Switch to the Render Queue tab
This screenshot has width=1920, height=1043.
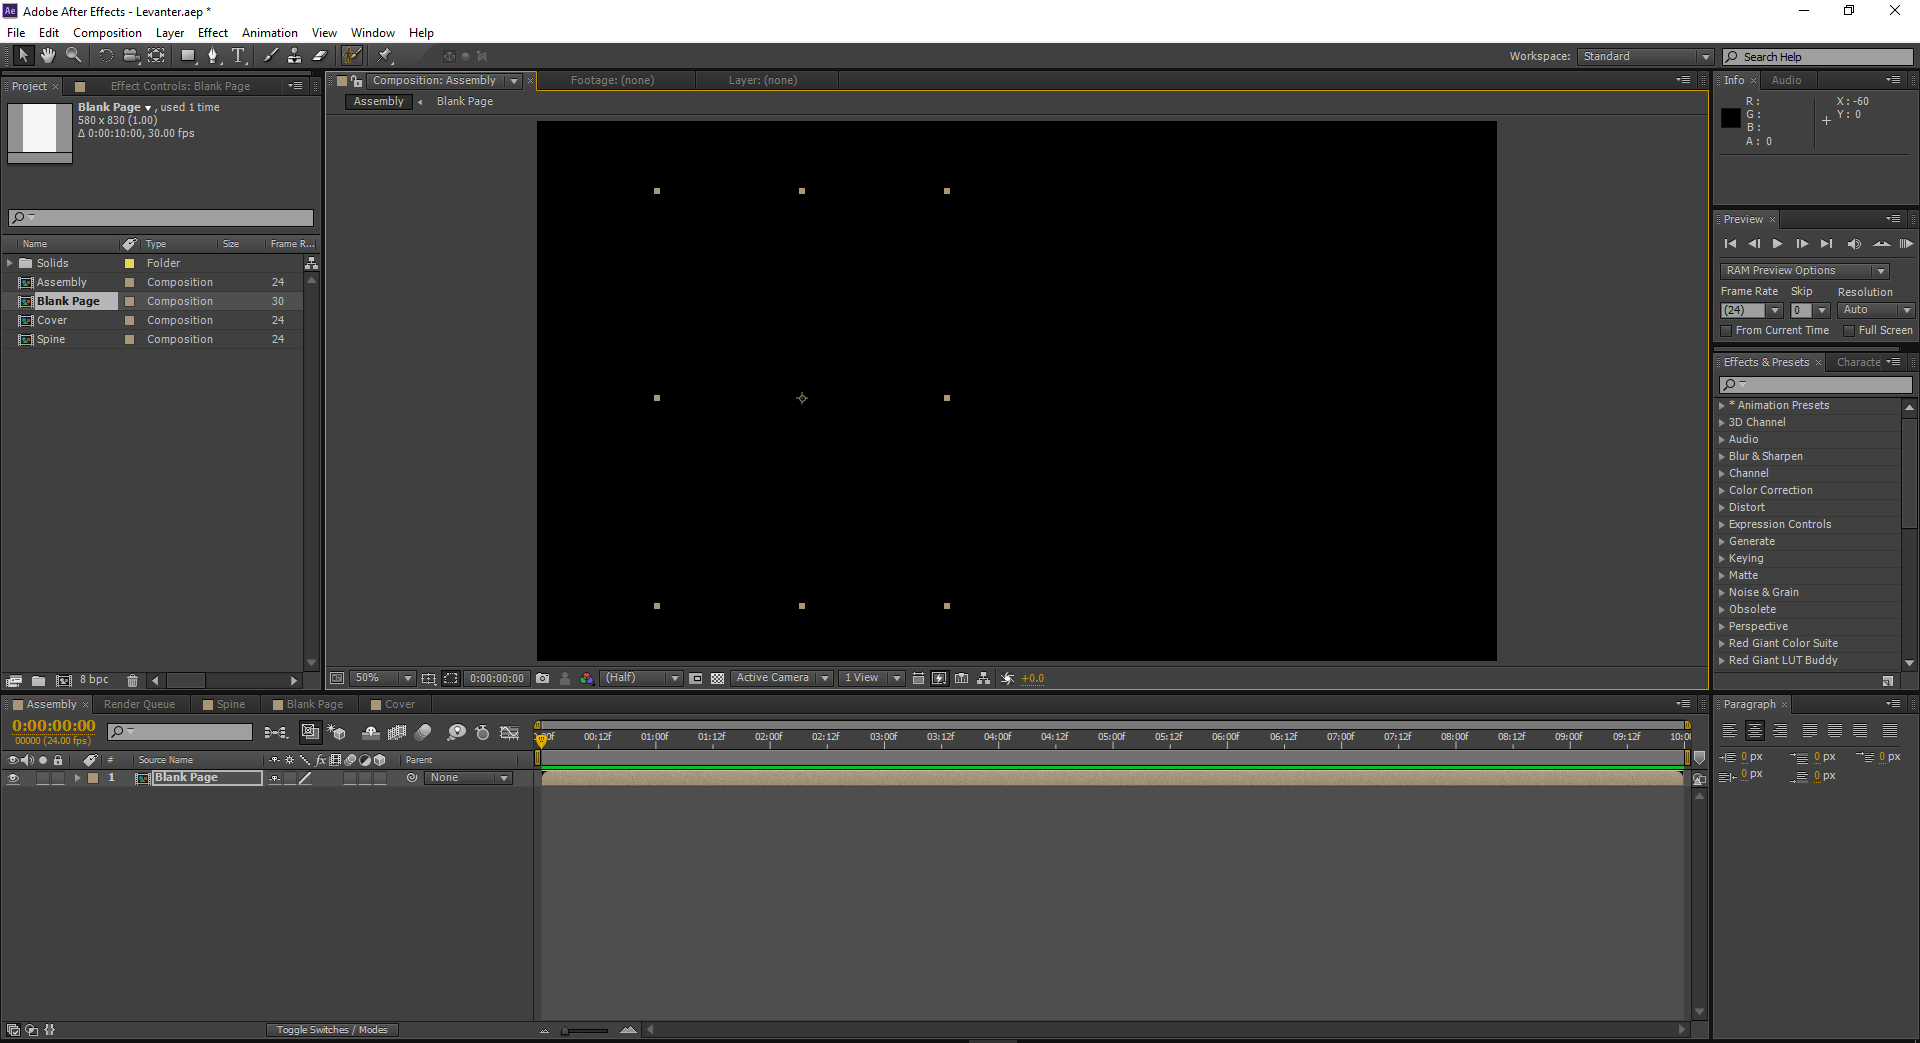click(x=140, y=704)
